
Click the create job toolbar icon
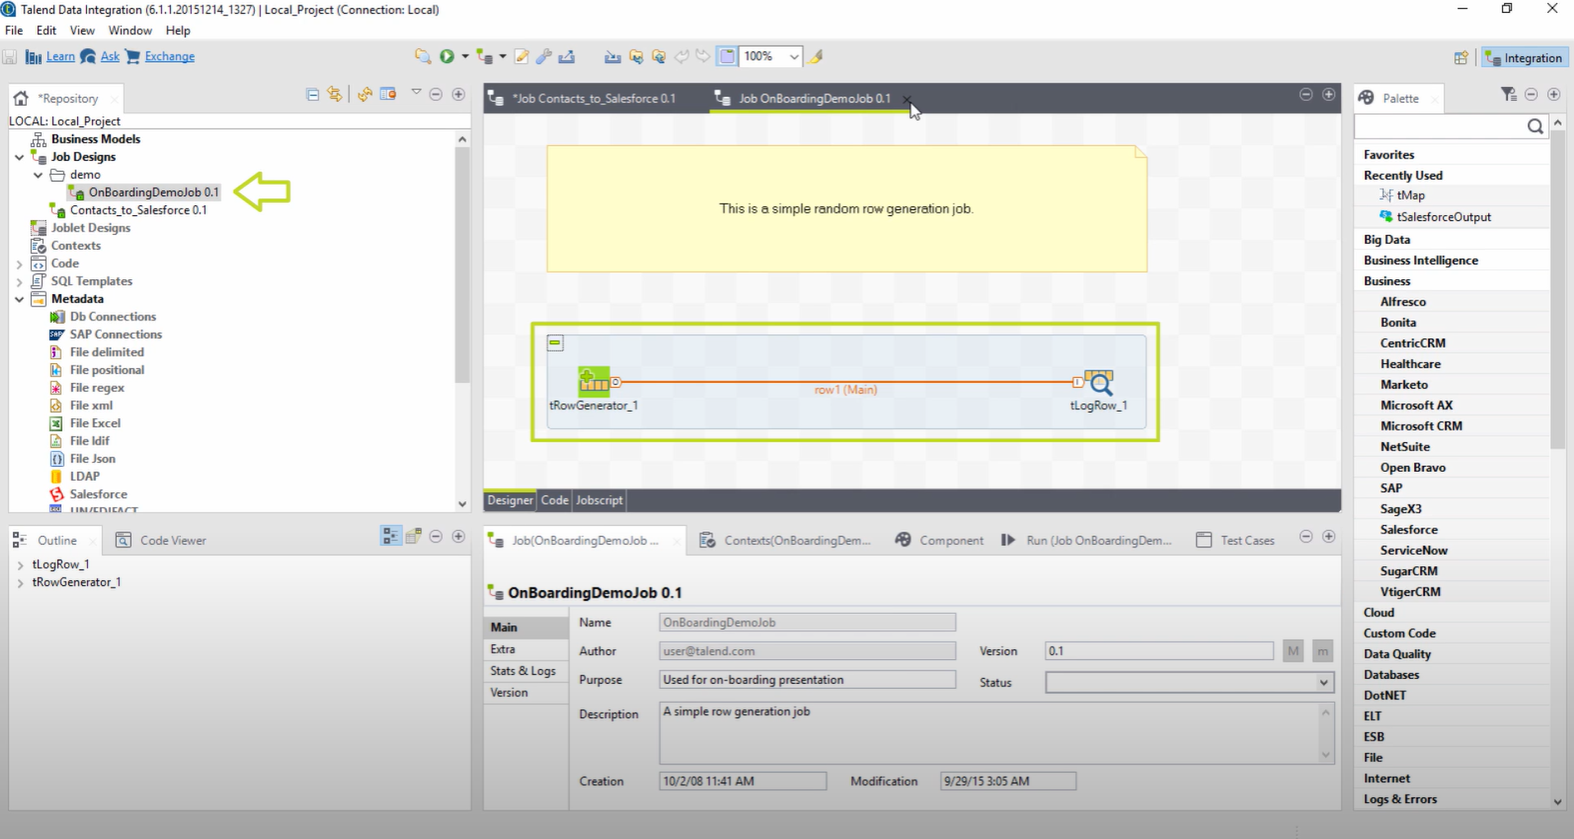point(485,57)
